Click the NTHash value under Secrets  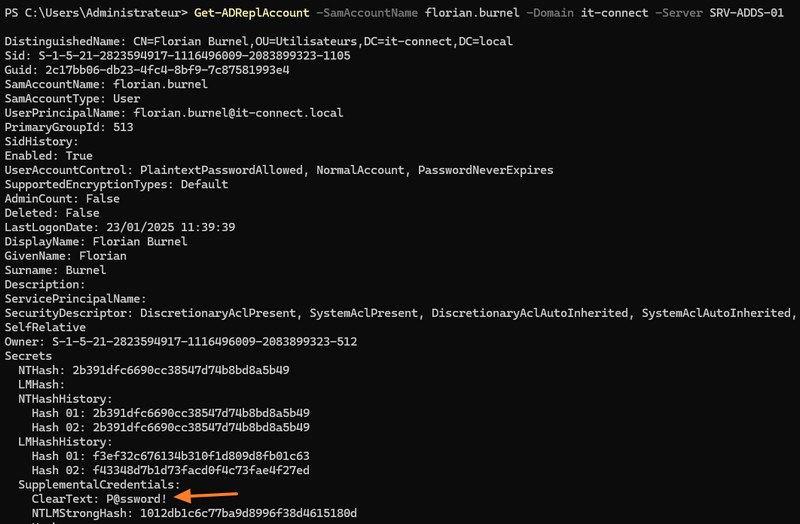tap(180, 370)
